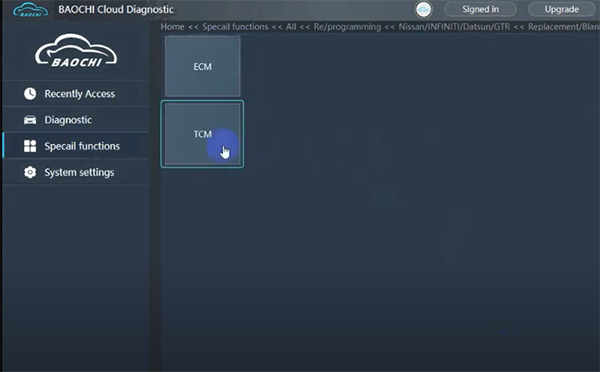Click the round cloud avatar icon
600x372 pixels.
pyautogui.click(x=423, y=10)
